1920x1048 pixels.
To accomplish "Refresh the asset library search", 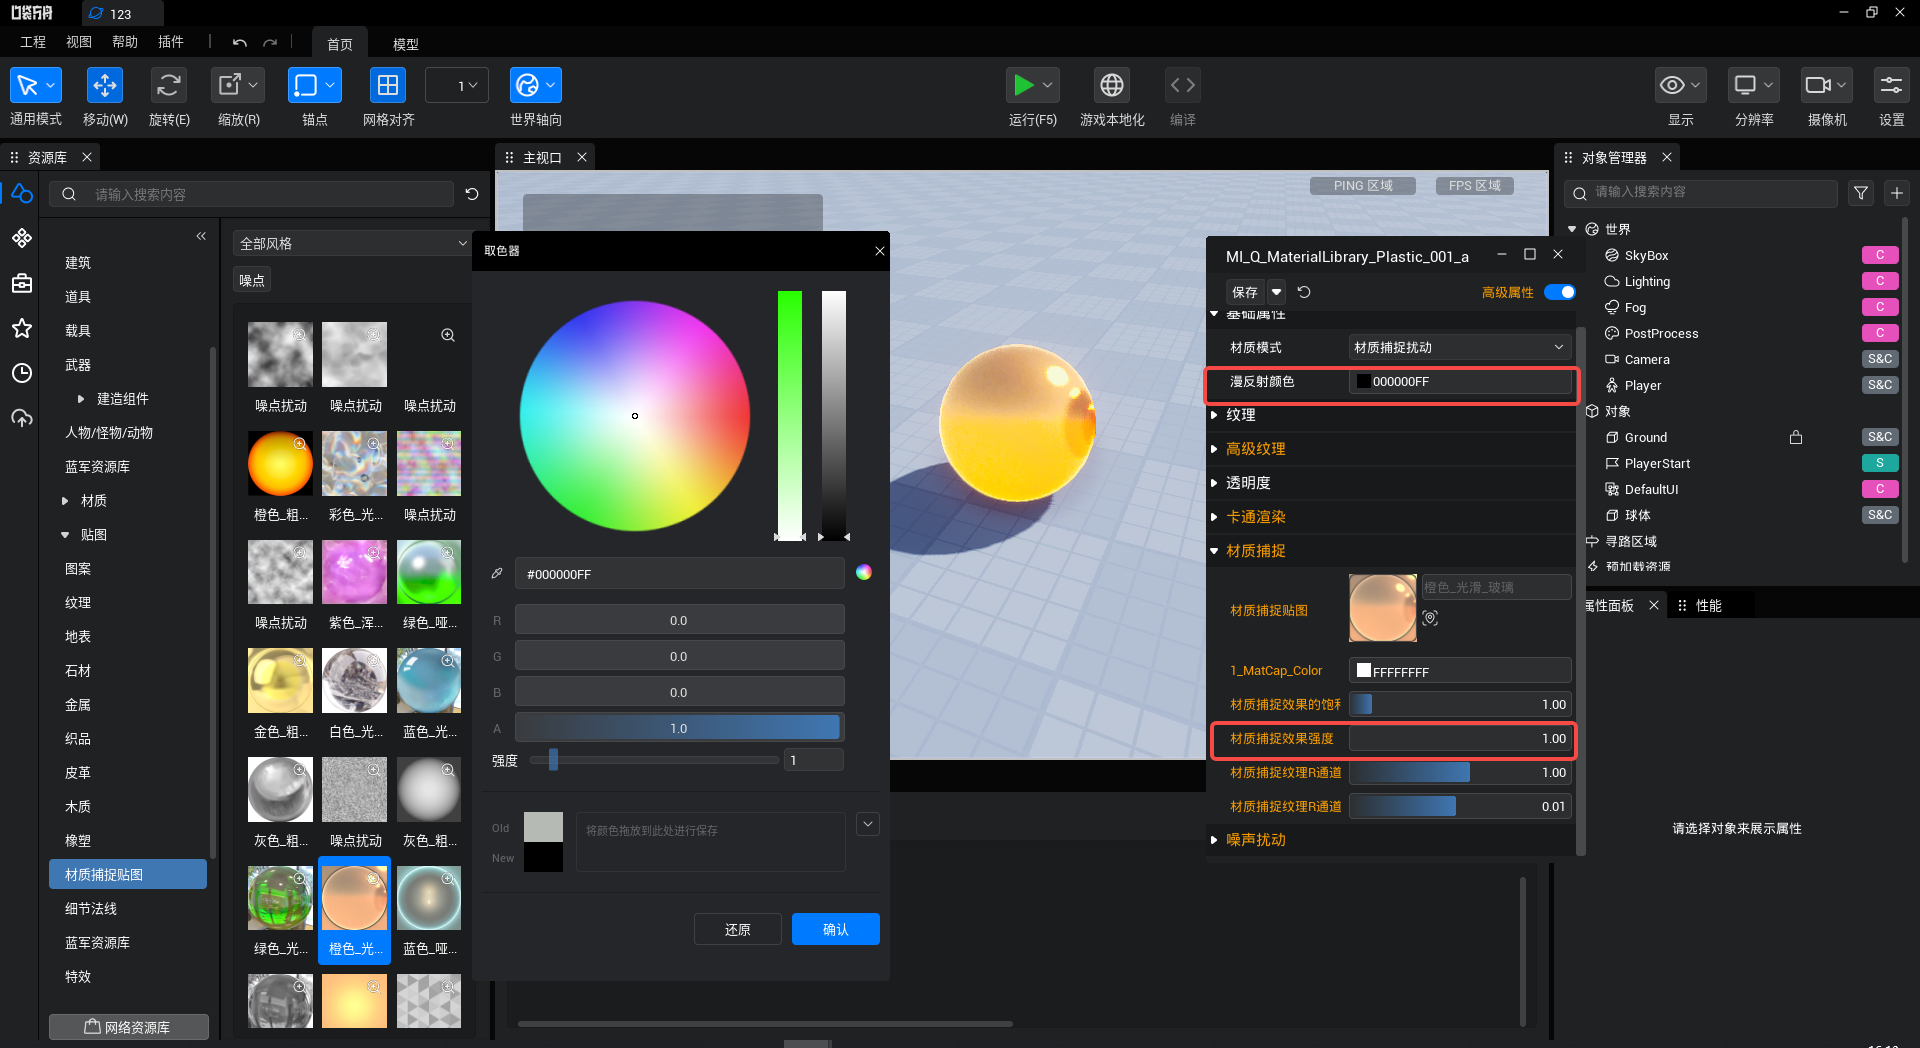I will (x=472, y=194).
